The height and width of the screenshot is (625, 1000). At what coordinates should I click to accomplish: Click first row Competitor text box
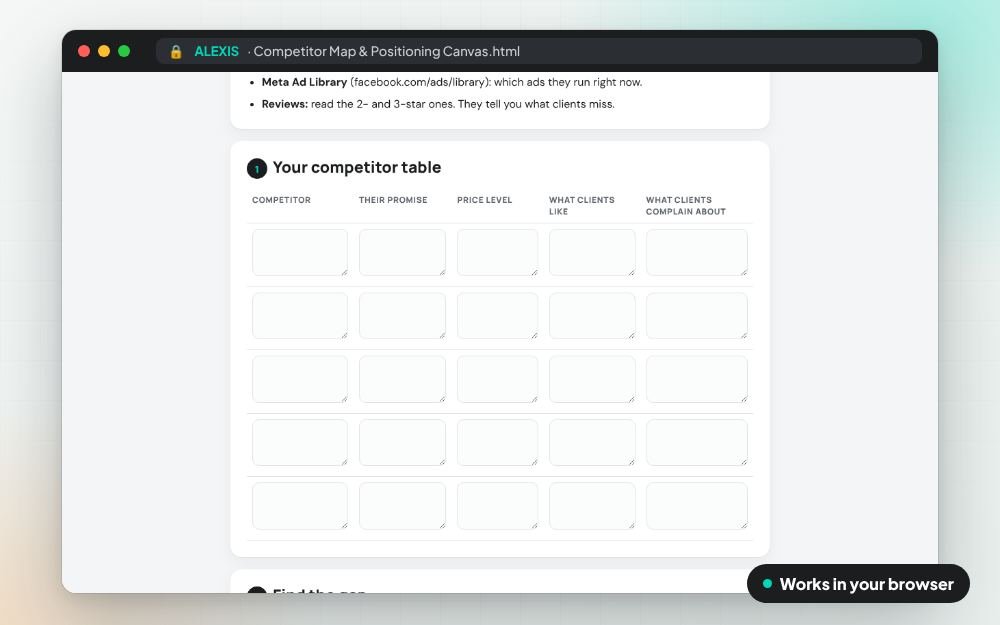tap(300, 253)
